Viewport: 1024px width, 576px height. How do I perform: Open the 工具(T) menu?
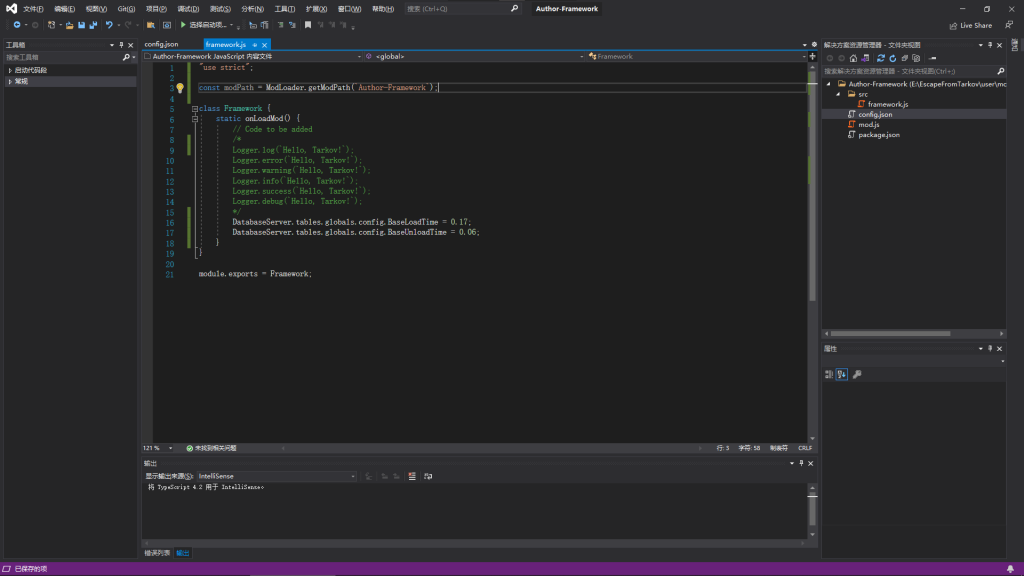285,9
